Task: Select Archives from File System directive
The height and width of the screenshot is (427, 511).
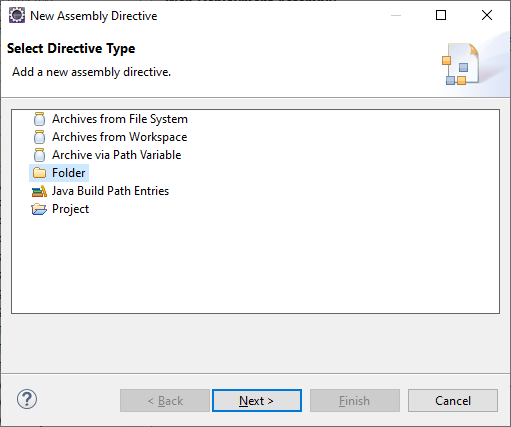Action: click(120, 119)
